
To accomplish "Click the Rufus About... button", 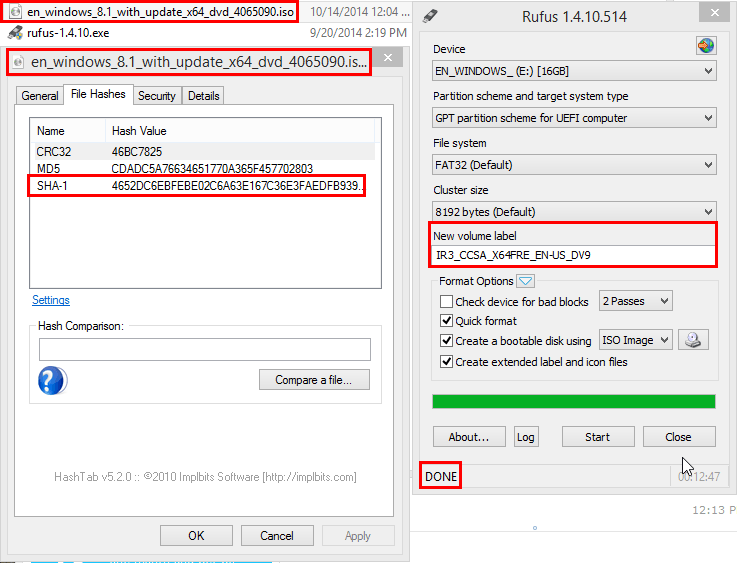I will coord(469,437).
